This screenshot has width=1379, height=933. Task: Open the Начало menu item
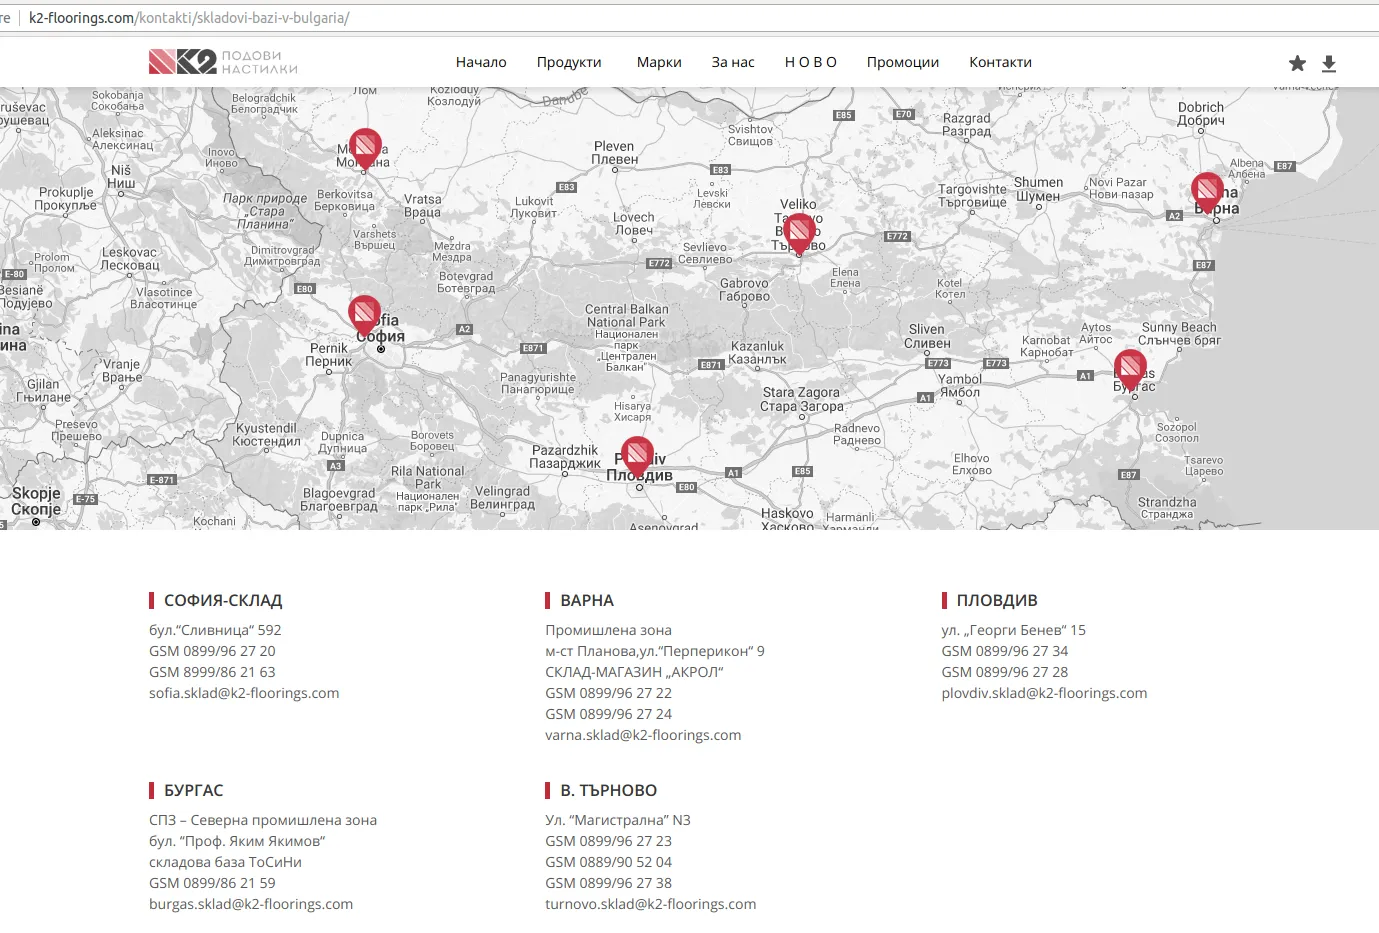tap(481, 62)
